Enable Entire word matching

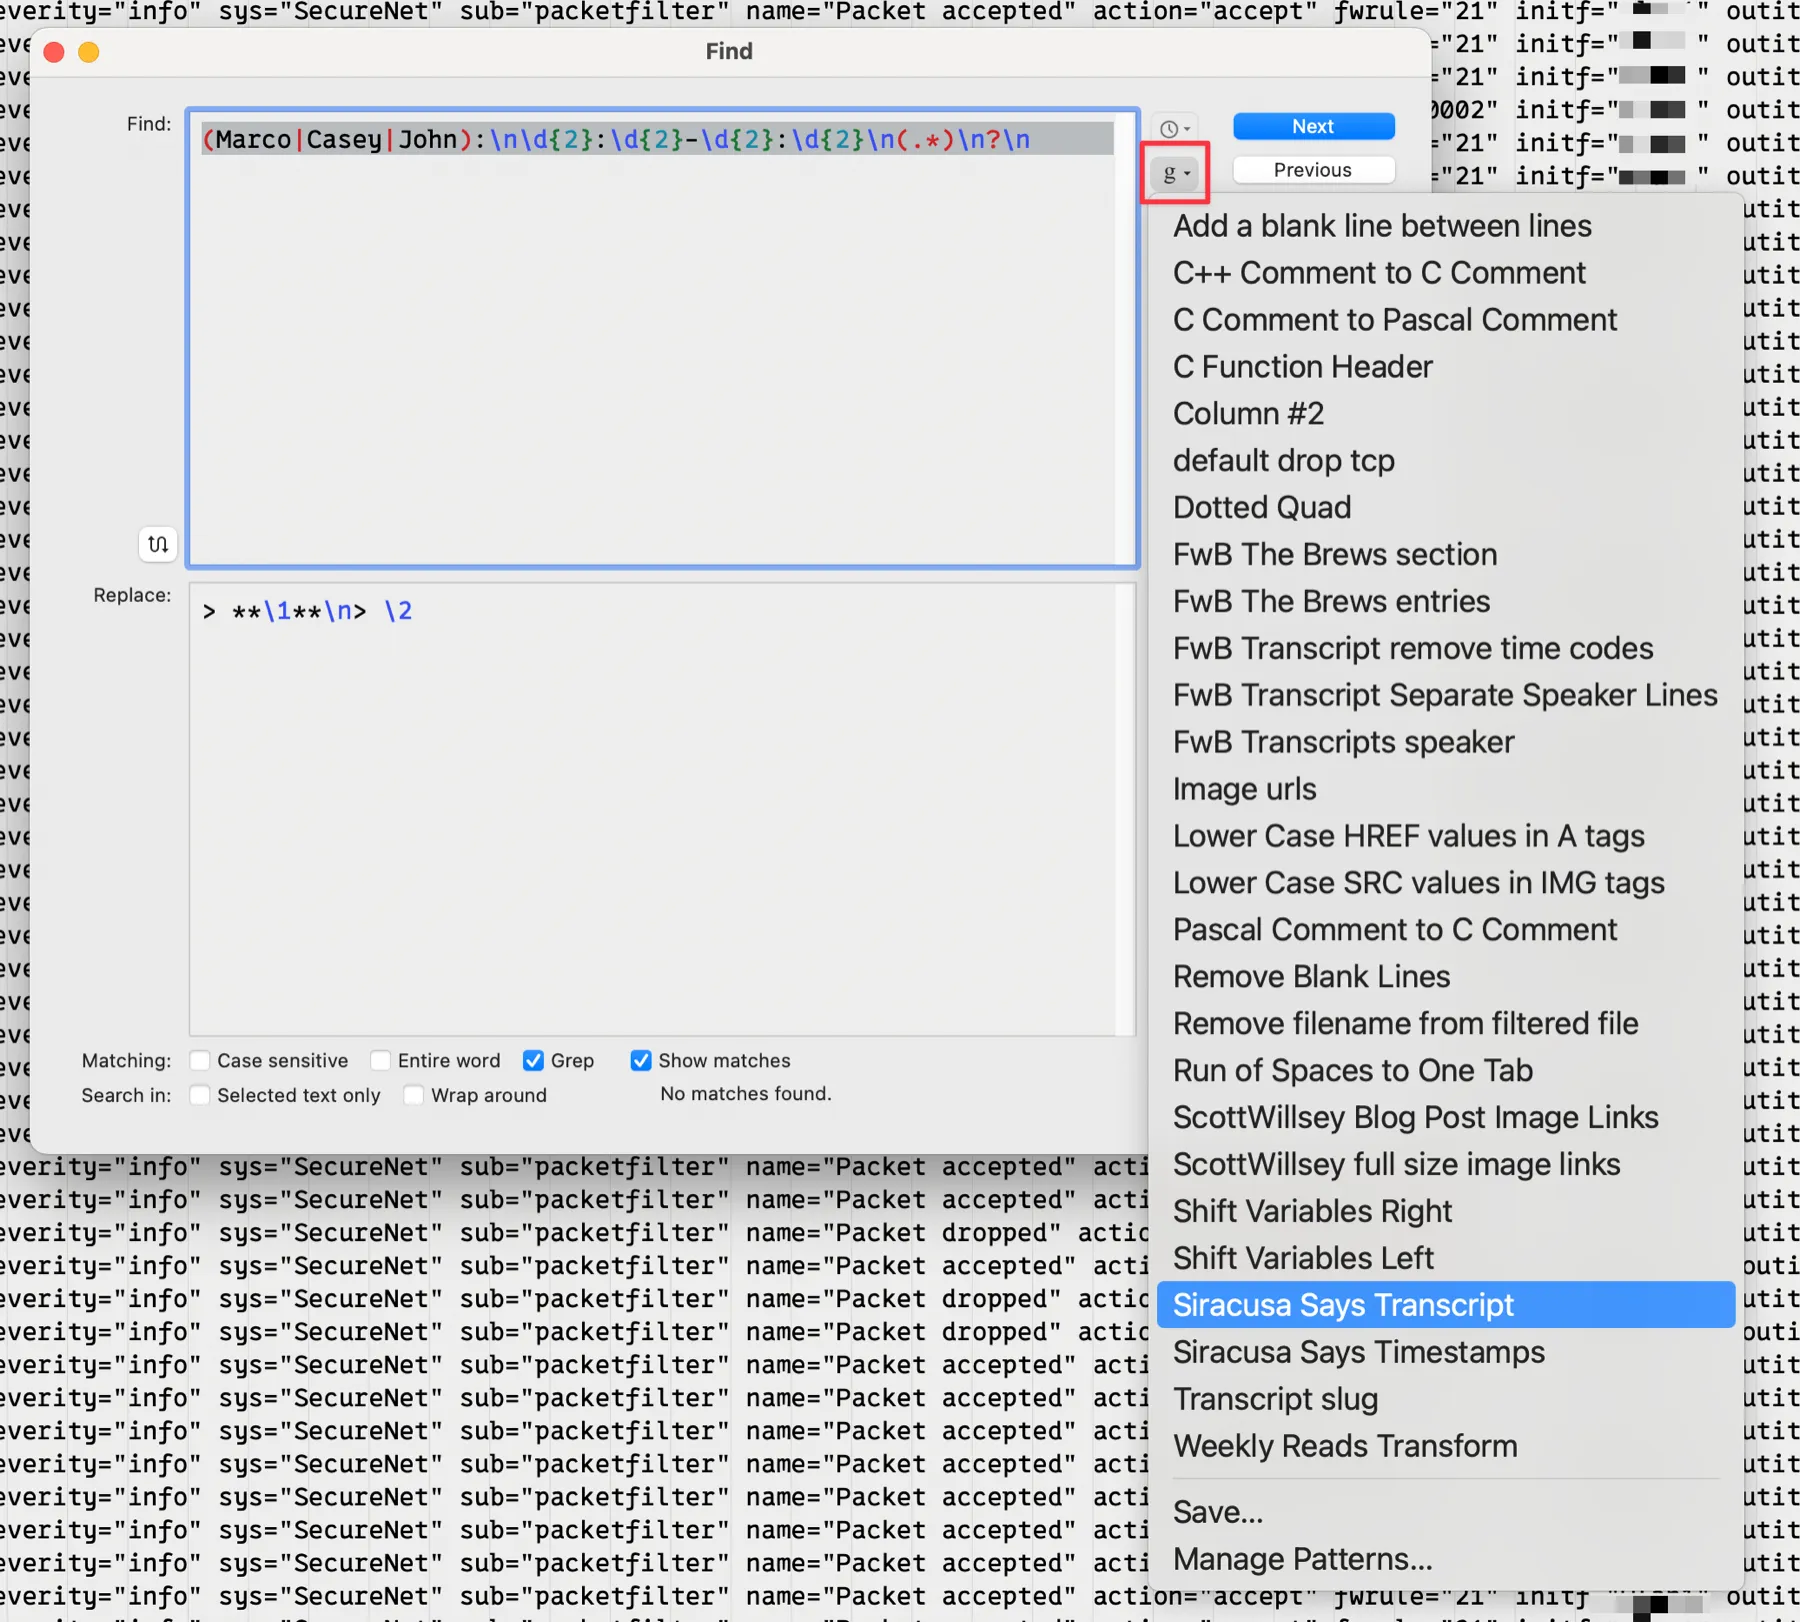[381, 1060]
